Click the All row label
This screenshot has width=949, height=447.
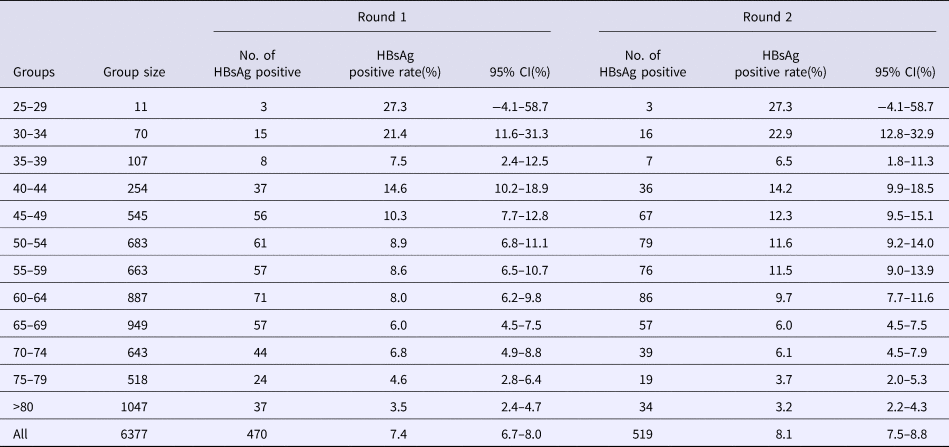tap(20, 435)
